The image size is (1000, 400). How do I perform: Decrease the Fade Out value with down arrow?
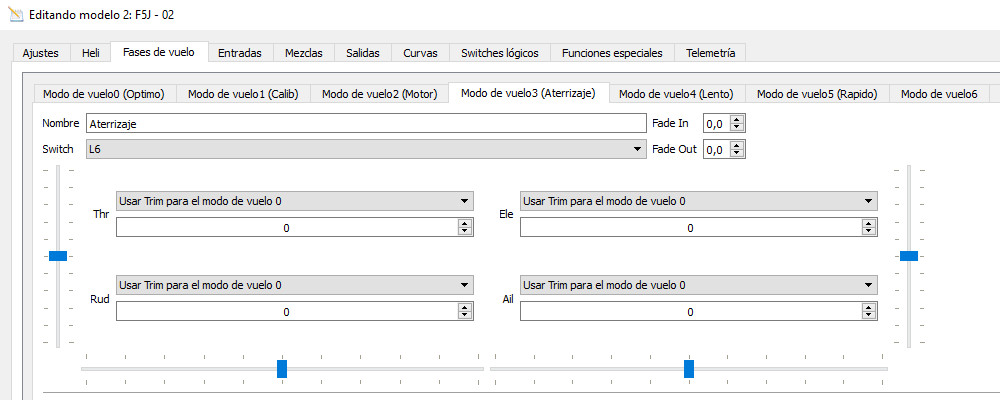pyautogui.click(x=738, y=153)
